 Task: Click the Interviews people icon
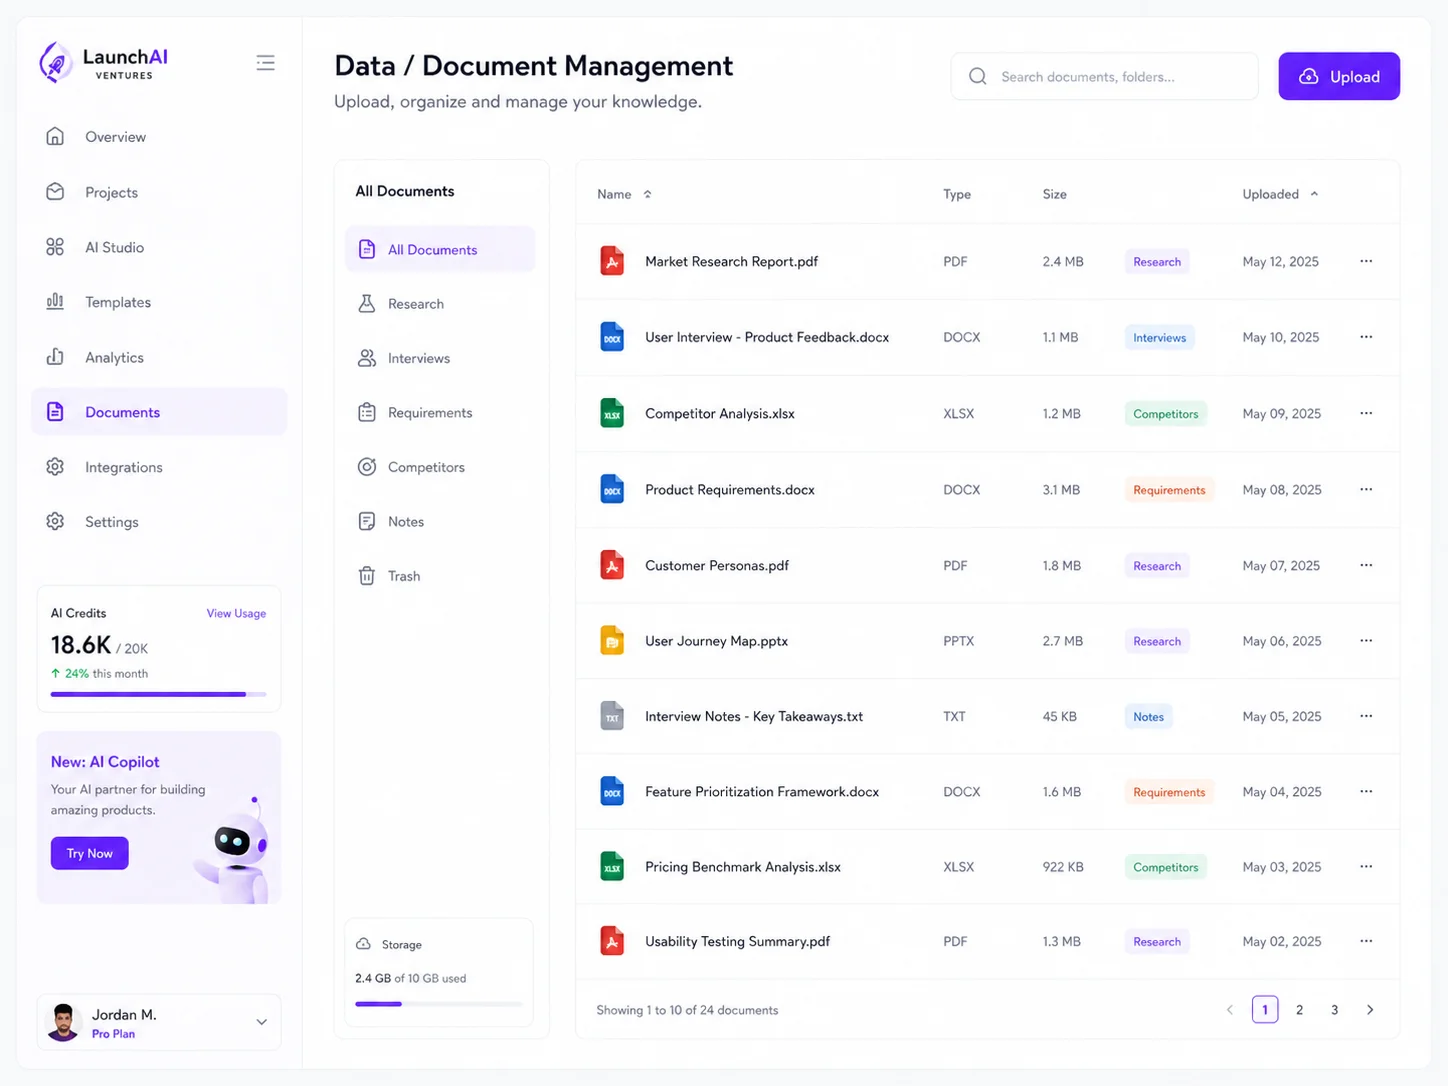(x=367, y=358)
